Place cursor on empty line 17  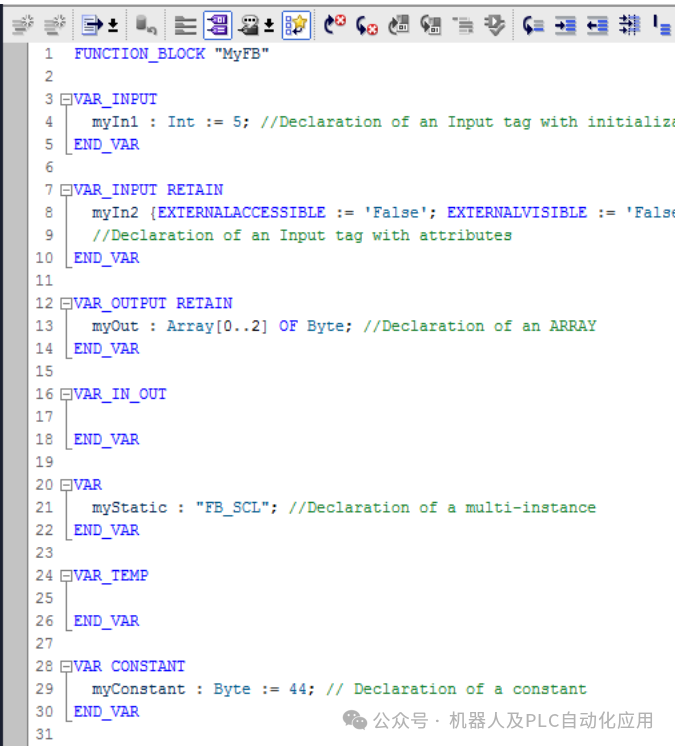pyautogui.click(x=372, y=417)
